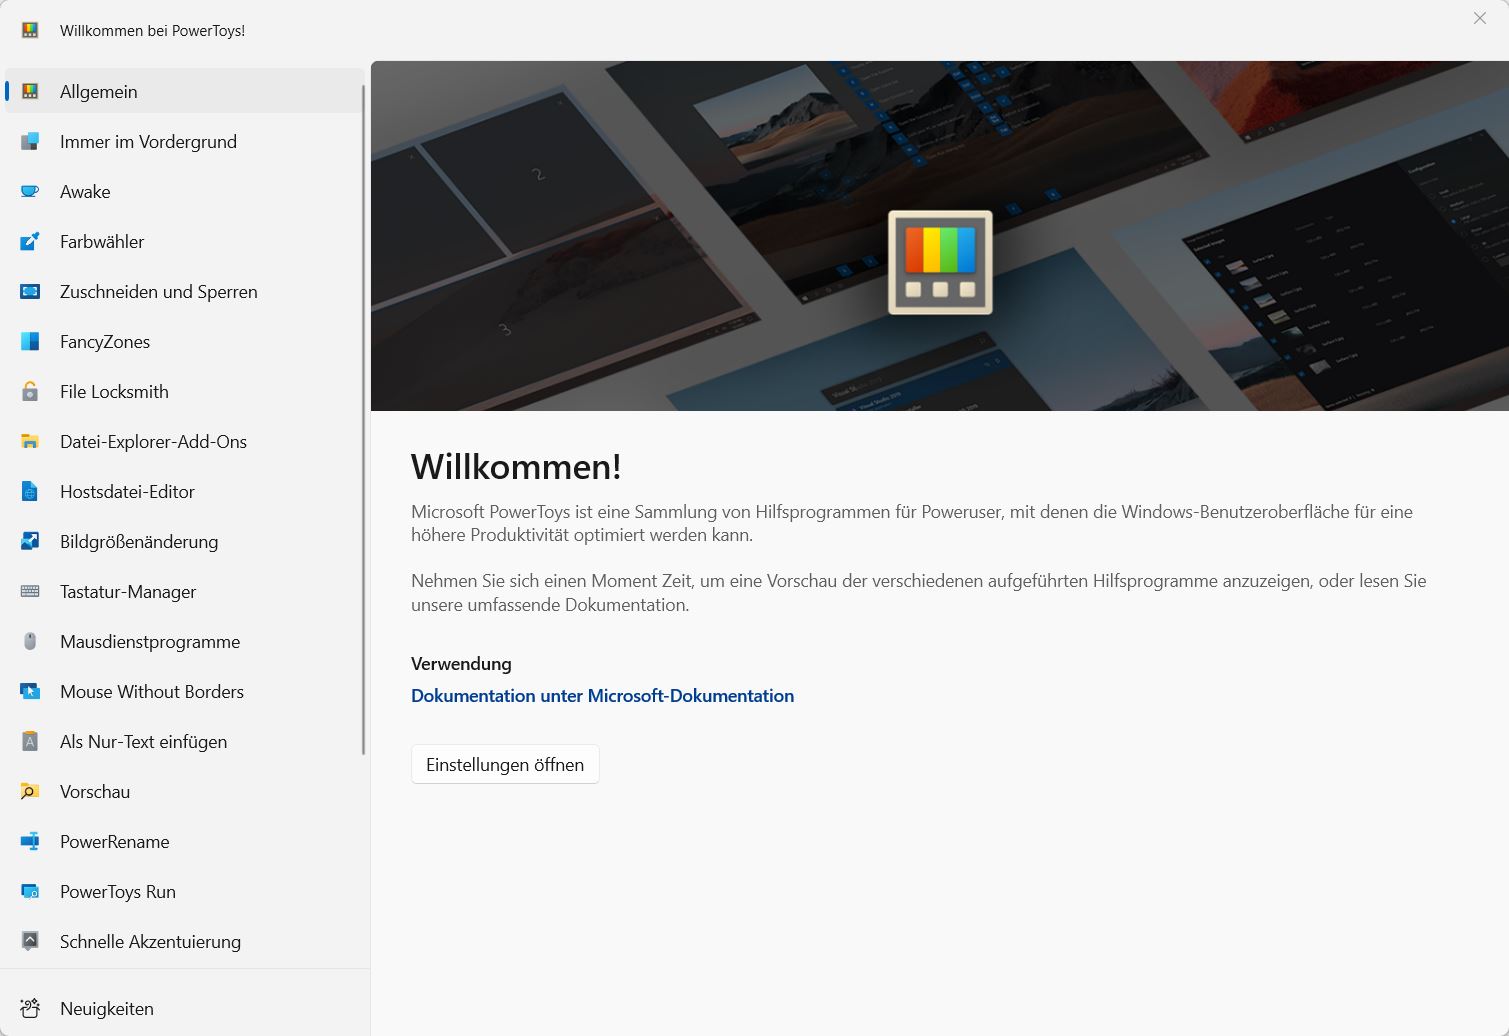
Task: Click the window title Willkommen bei PowerToys!
Action: 152,31
